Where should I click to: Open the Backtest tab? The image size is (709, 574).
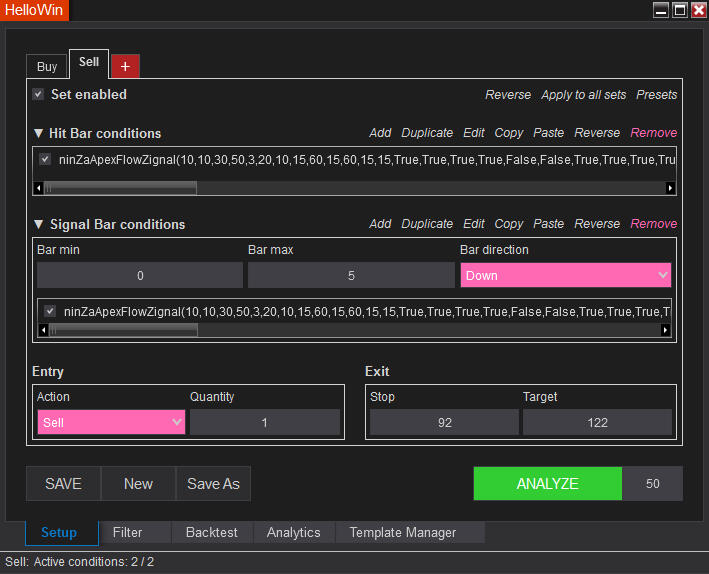click(211, 532)
